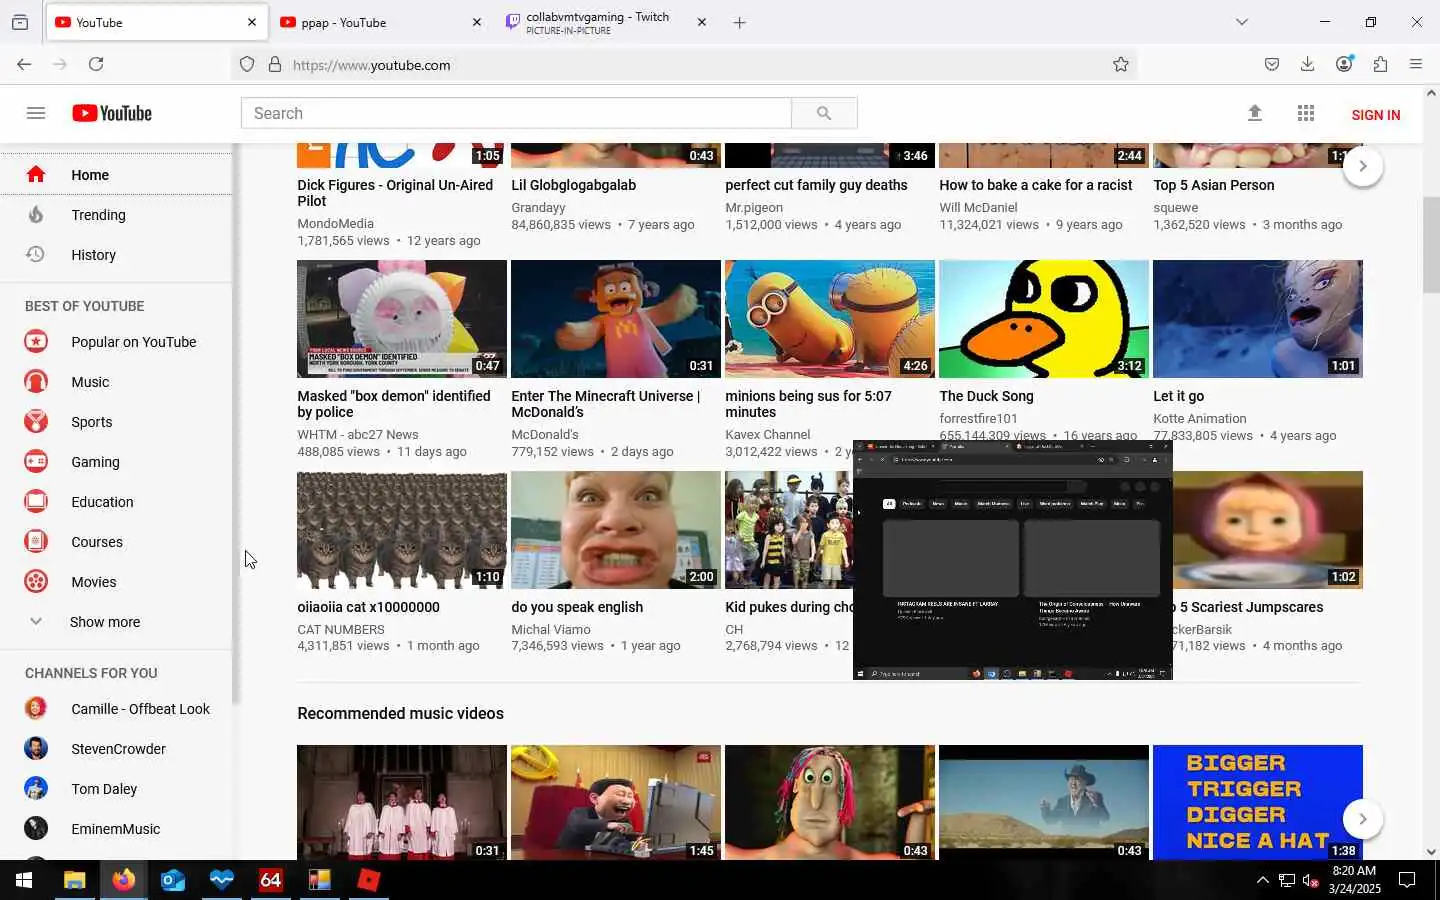1440x900 pixels.
Task: Close the Twitch tab
Action: [x=701, y=22]
